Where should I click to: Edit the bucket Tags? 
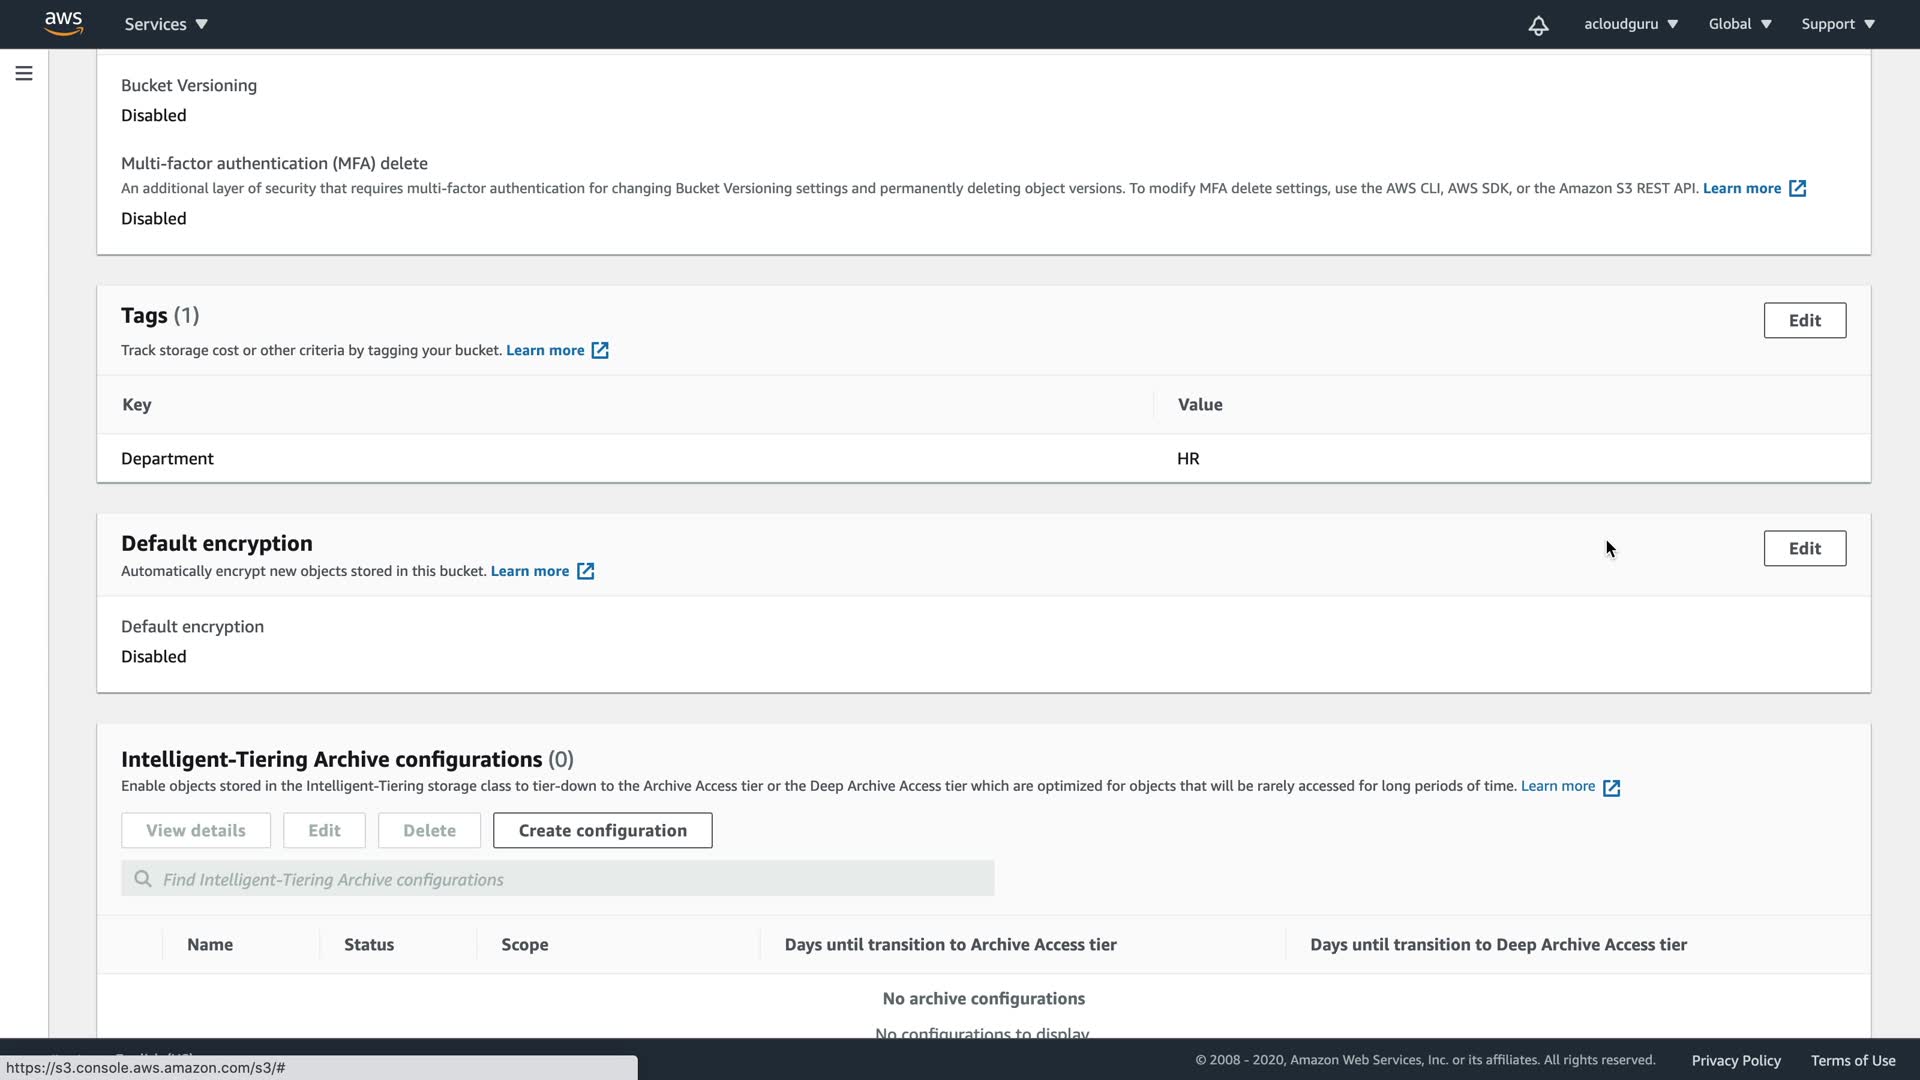click(1804, 320)
